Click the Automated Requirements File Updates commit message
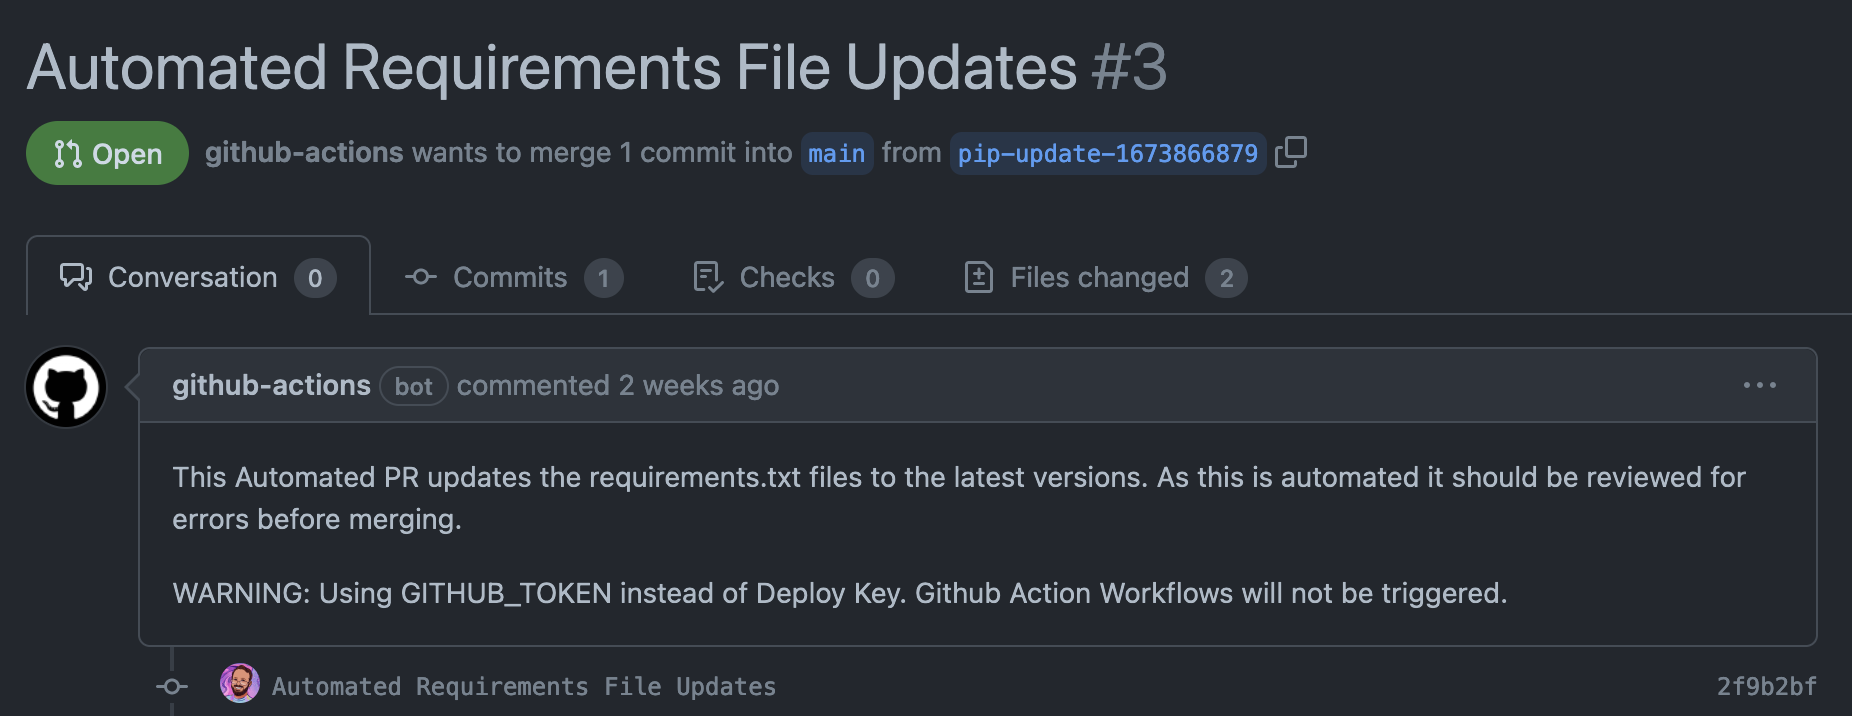This screenshot has height=716, width=1852. (x=523, y=686)
